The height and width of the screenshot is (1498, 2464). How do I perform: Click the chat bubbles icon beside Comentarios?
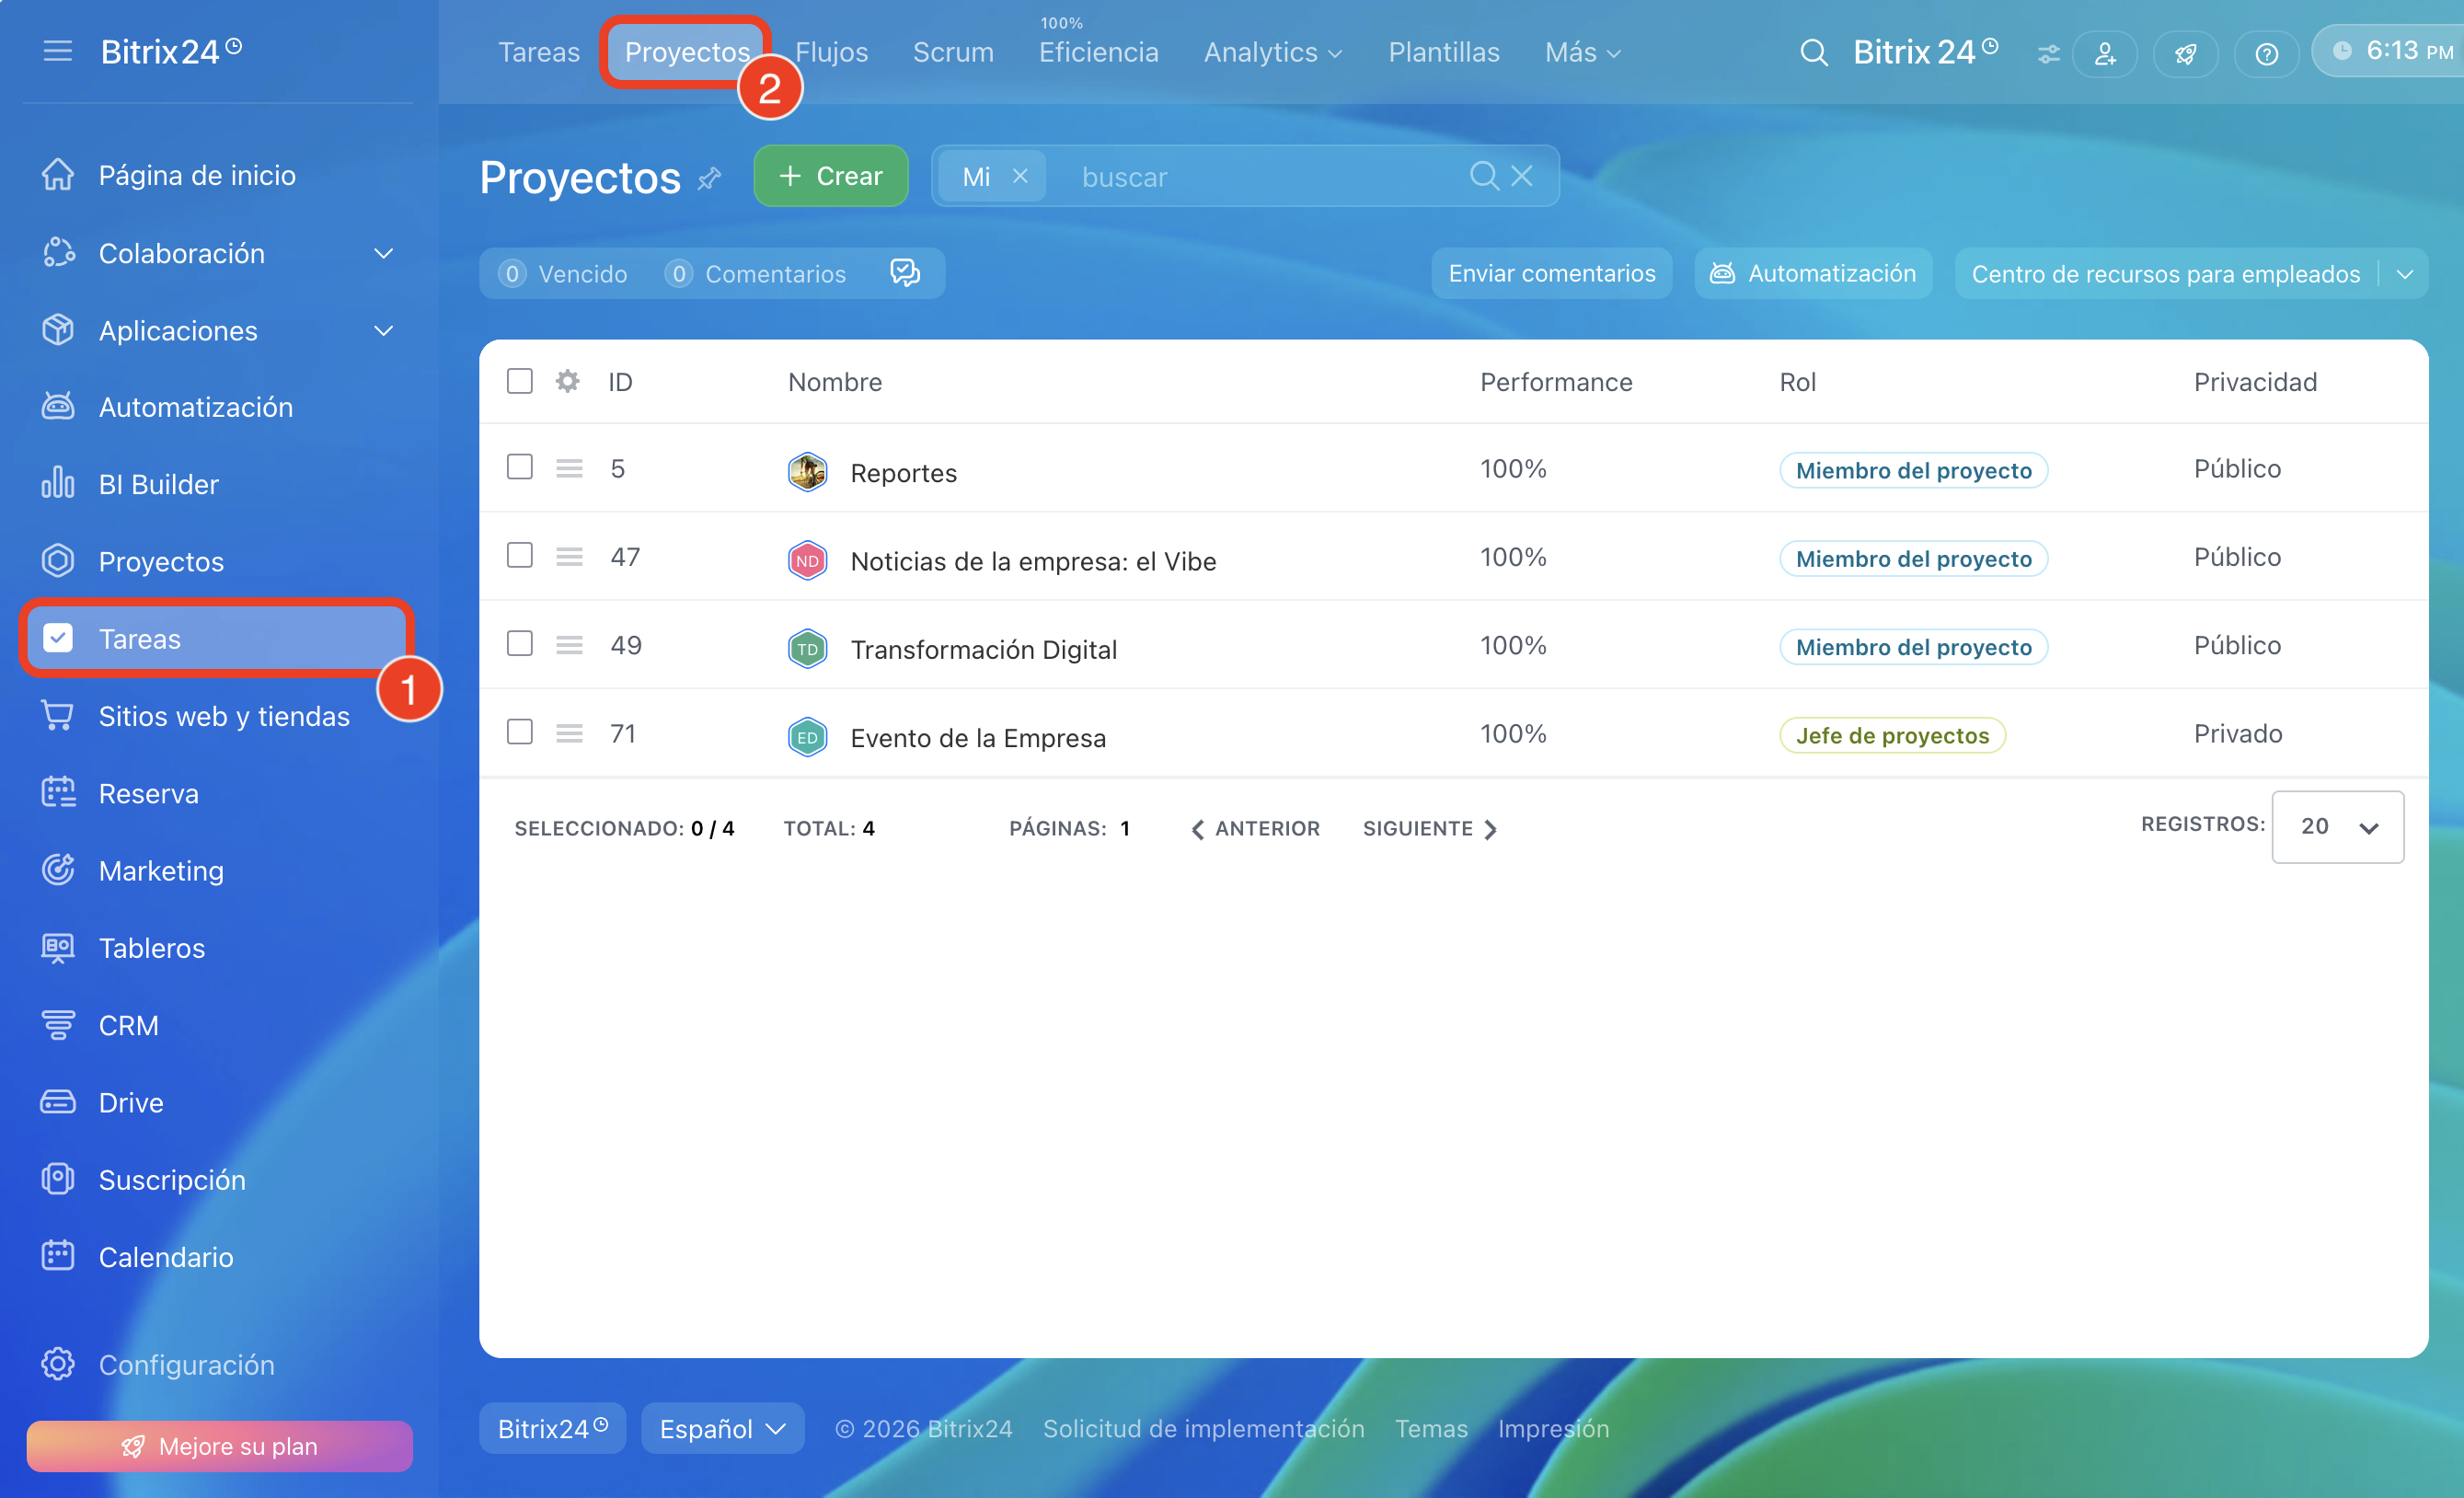[904, 273]
